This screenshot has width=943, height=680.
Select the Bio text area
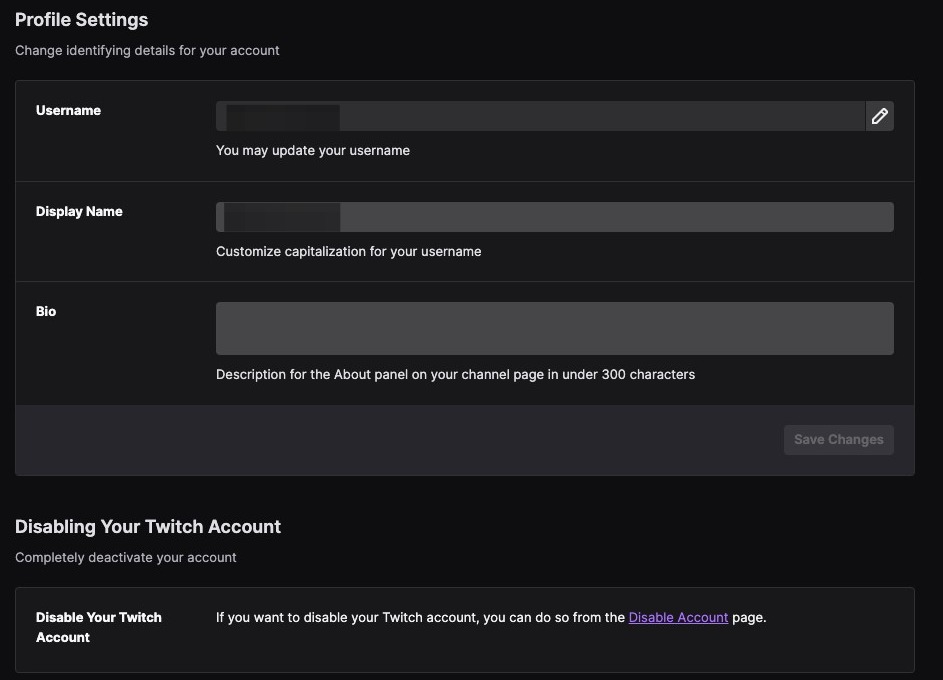pyautogui.click(x=554, y=328)
